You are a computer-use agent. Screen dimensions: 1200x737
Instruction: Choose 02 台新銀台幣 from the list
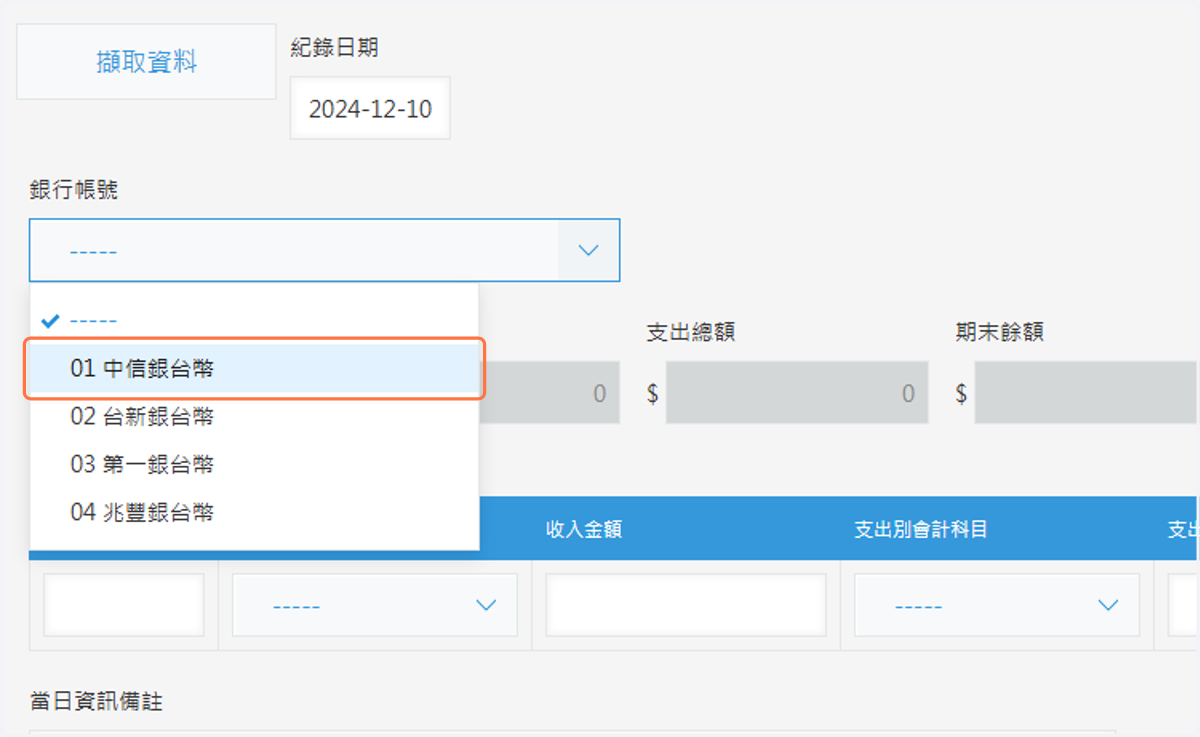(254, 416)
